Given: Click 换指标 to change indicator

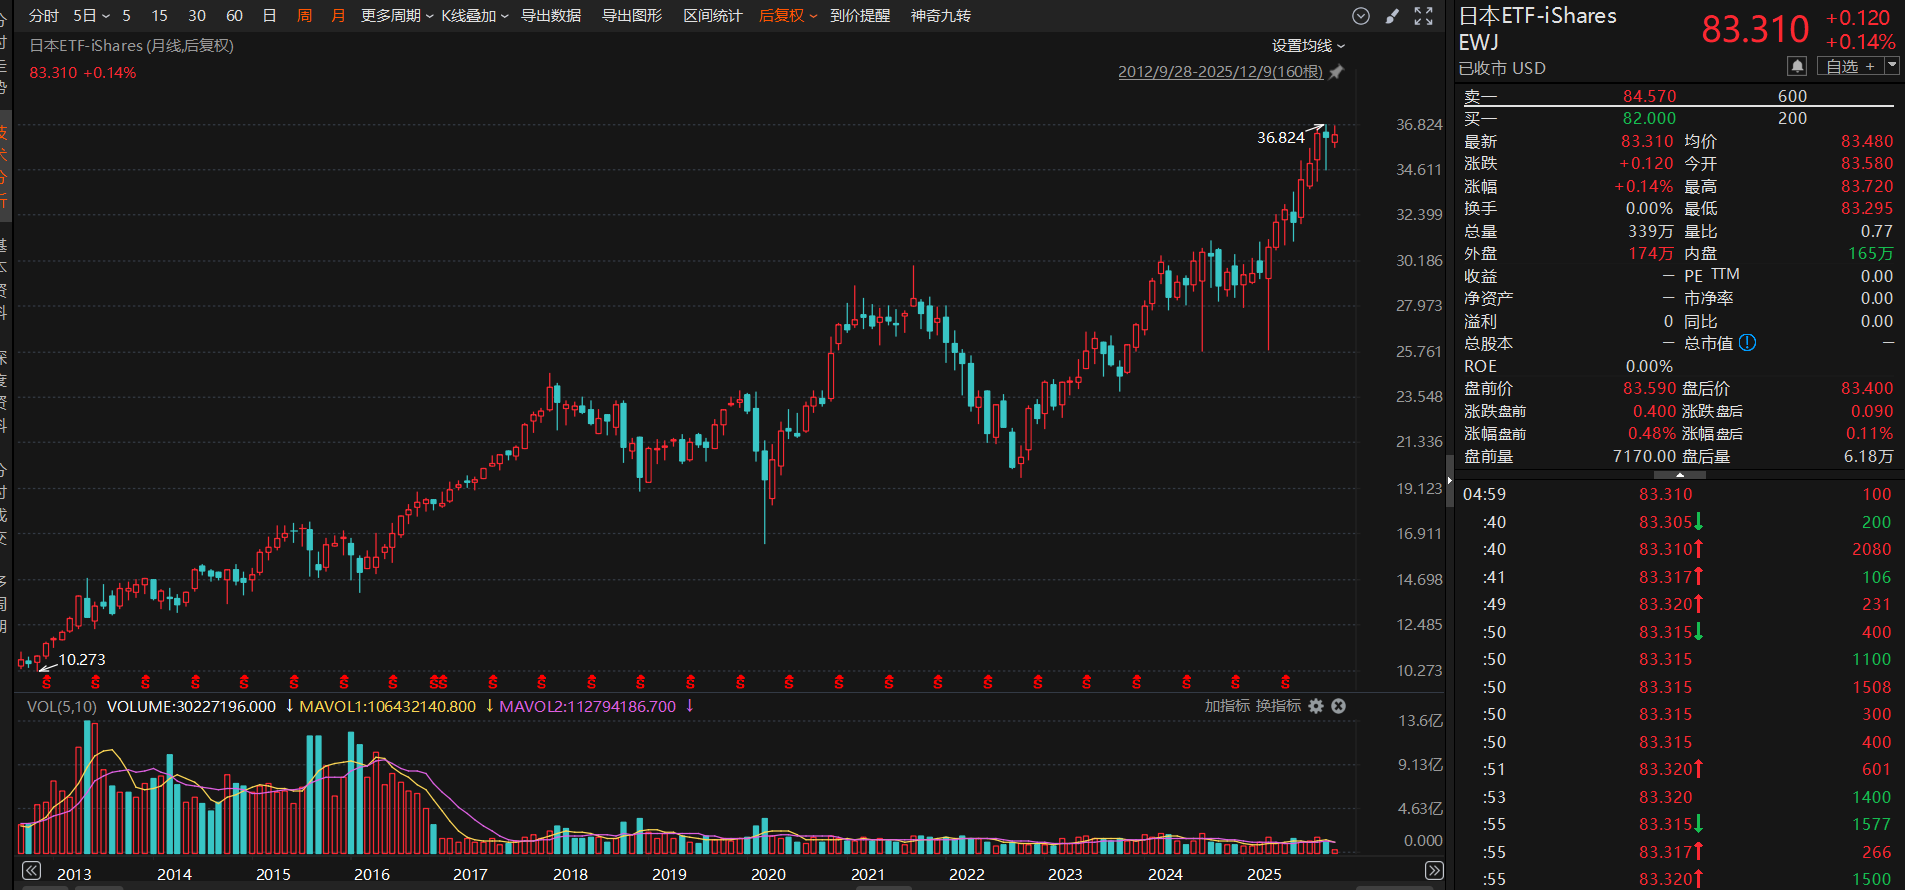Looking at the screenshot, I should click(x=1279, y=706).
